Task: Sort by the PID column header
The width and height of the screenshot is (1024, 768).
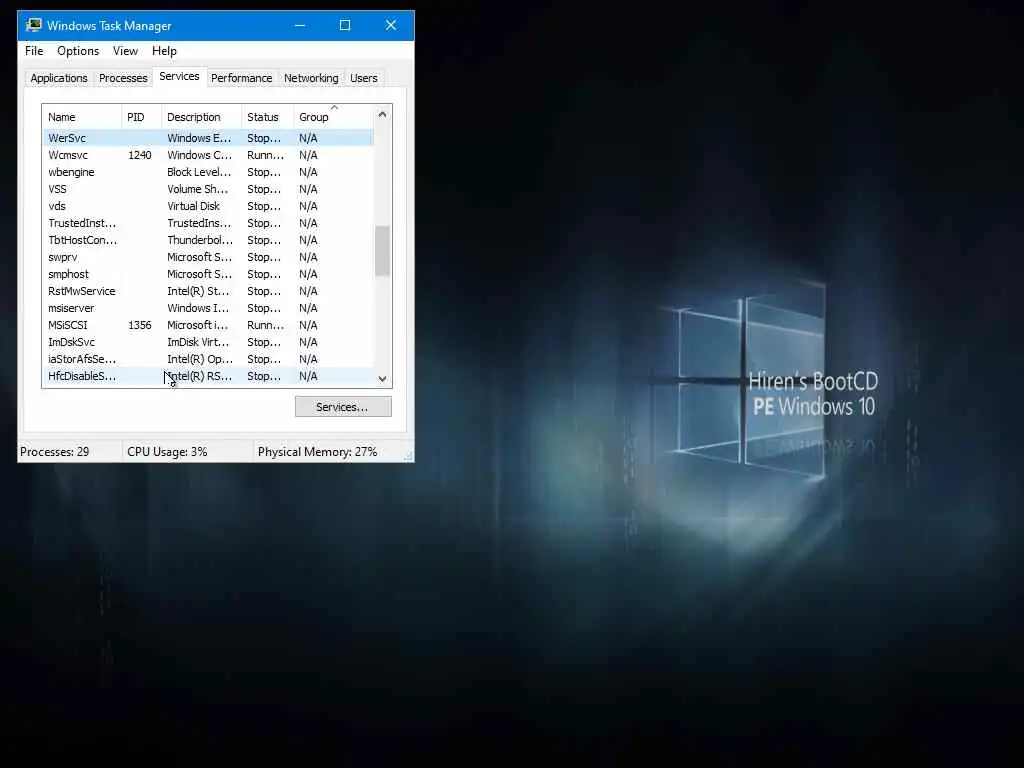Action: click(141, 117)
